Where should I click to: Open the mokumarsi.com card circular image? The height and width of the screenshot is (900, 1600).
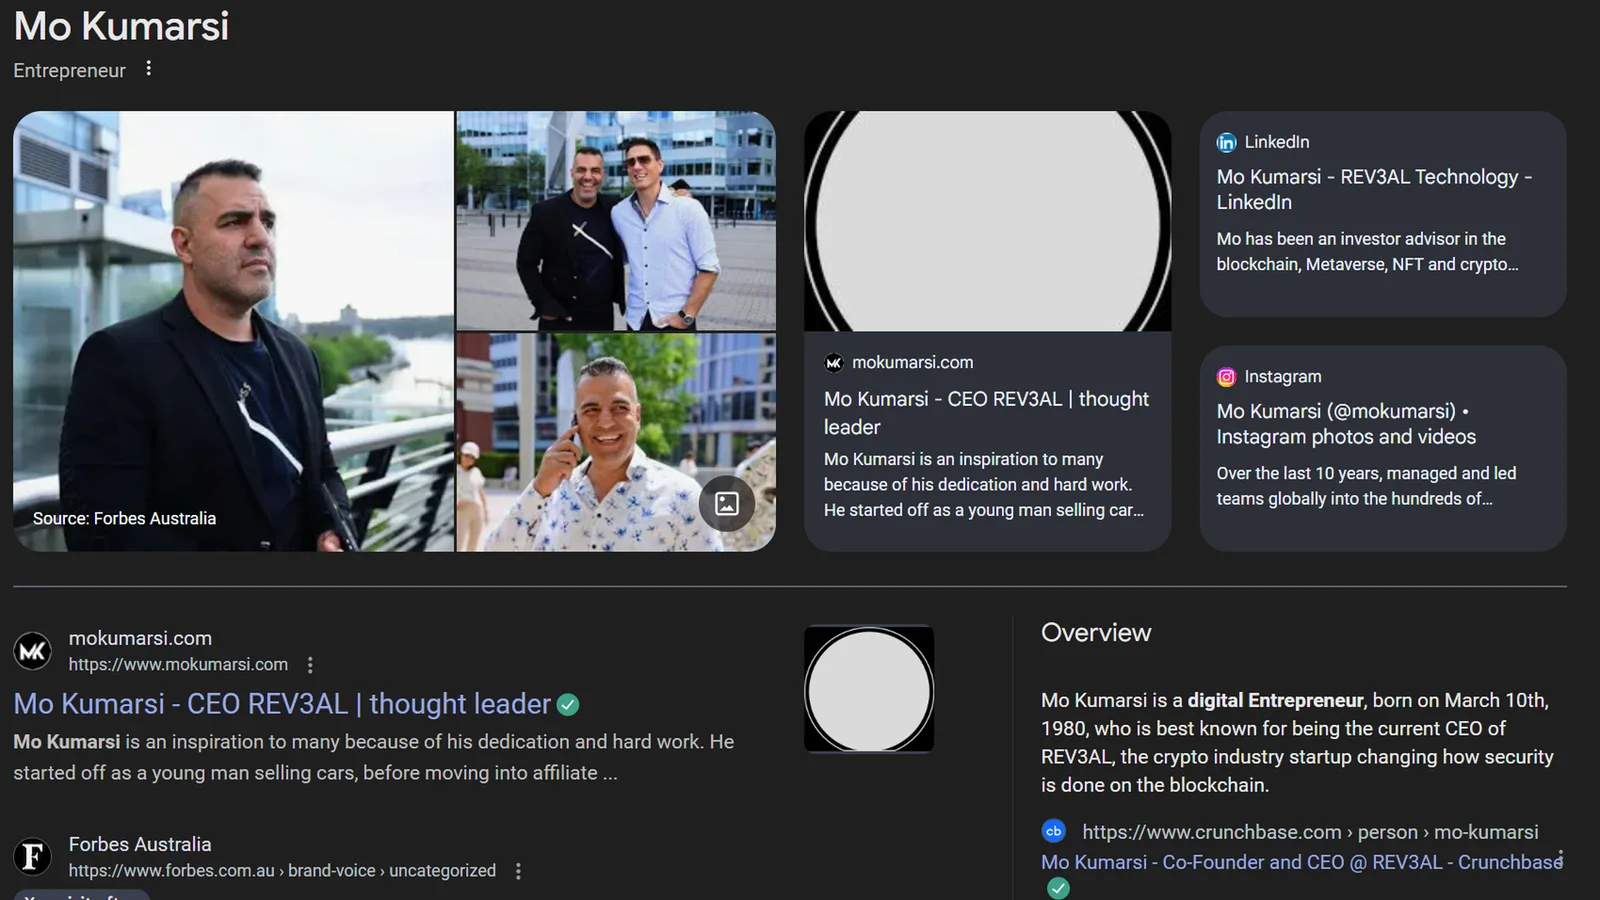click(x=987, y=221)
